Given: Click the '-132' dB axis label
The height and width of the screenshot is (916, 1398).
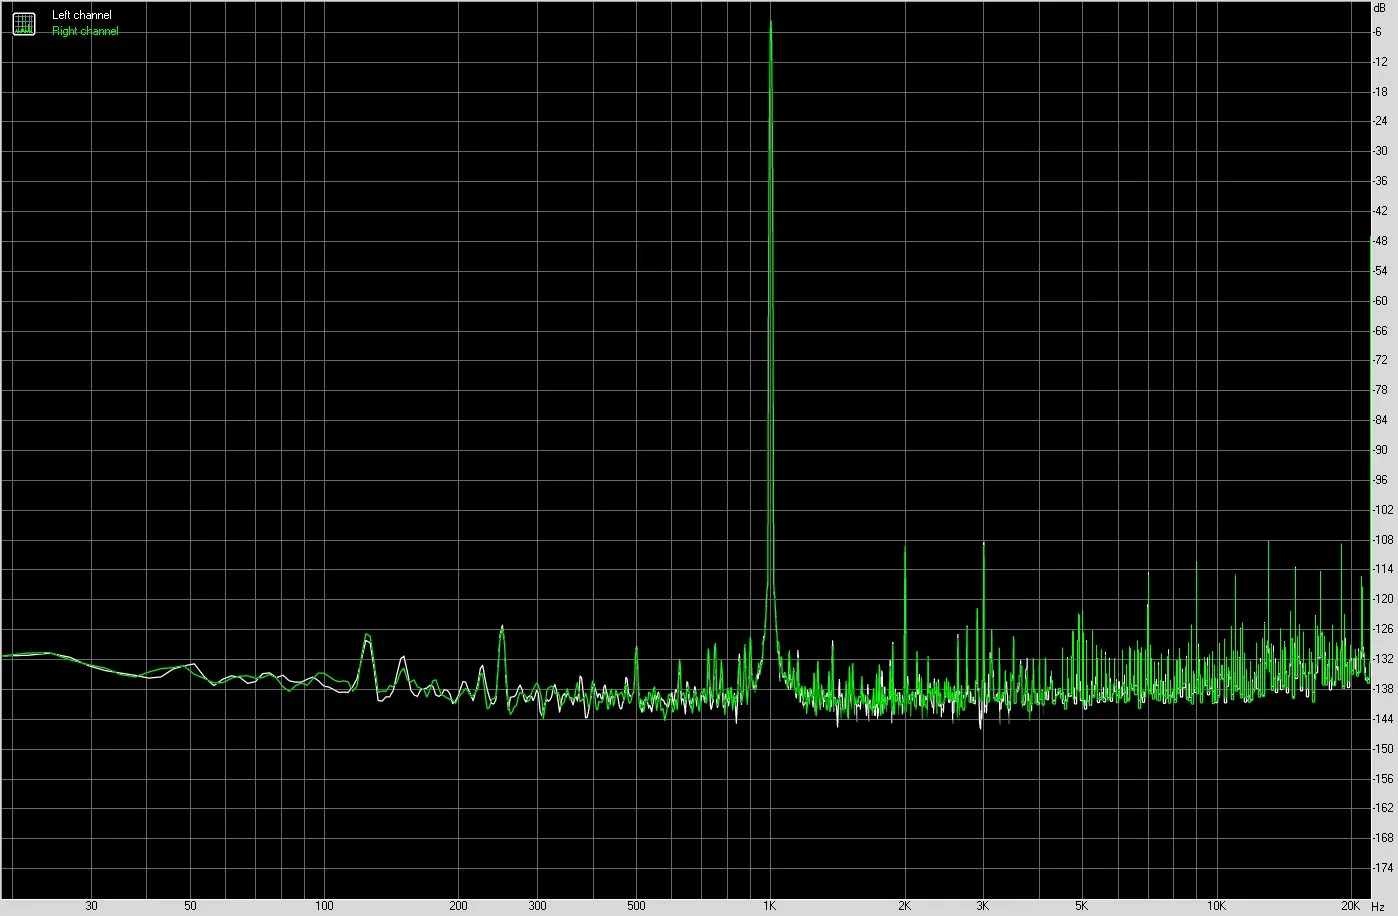Looking at the screenshot, I should (1384, 659).
